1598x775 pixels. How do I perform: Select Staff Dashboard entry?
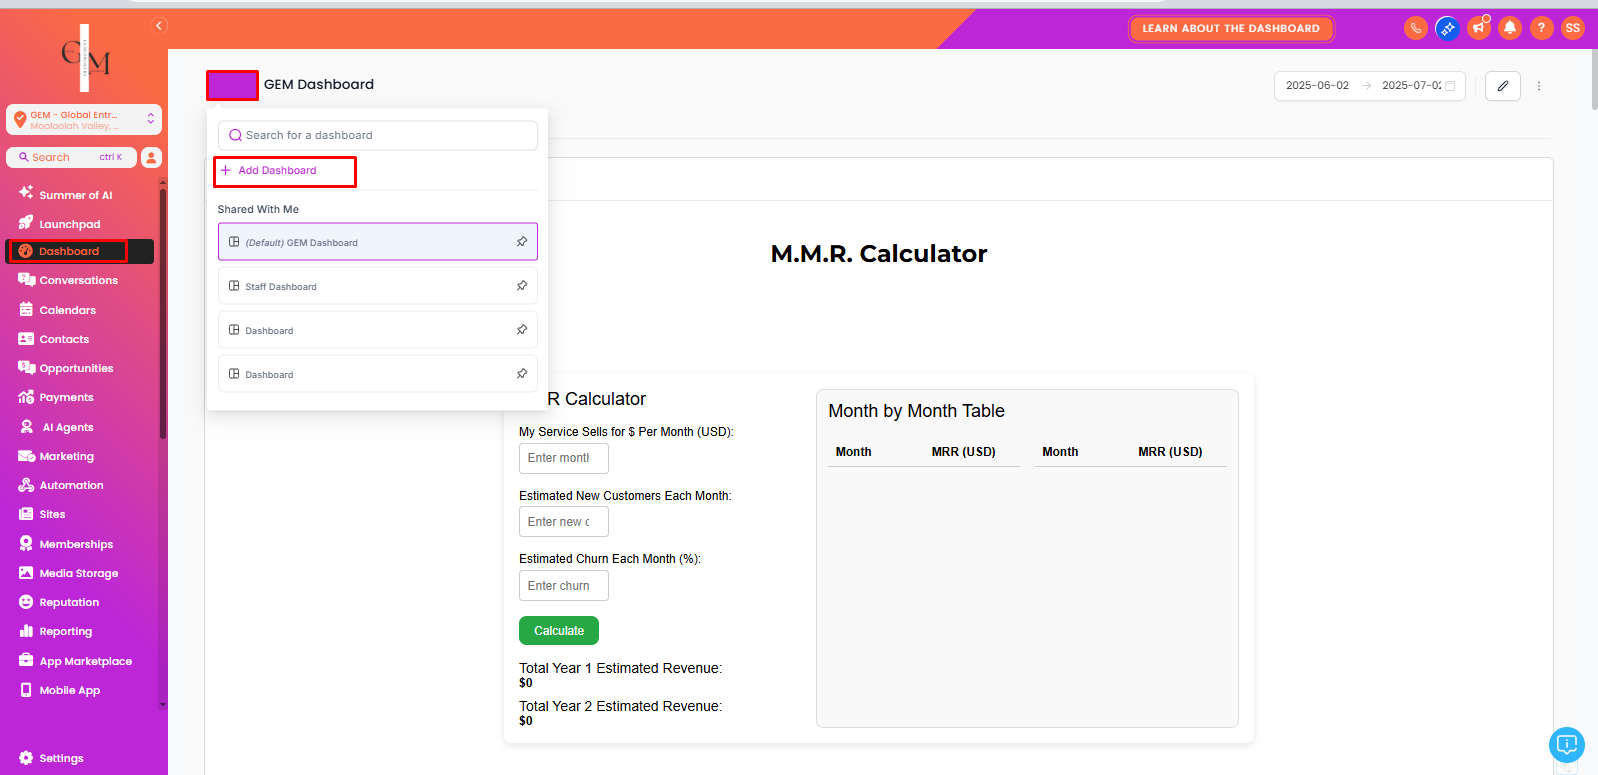[x=378, y=286]
